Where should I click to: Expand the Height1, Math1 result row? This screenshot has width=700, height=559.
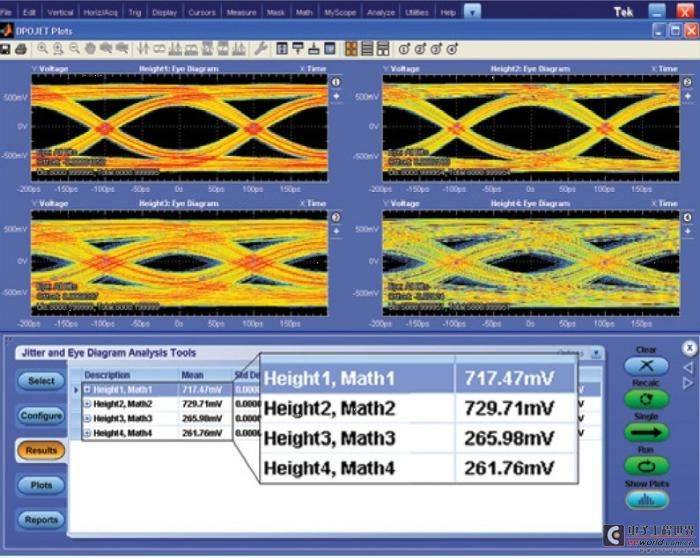[88, 390]
